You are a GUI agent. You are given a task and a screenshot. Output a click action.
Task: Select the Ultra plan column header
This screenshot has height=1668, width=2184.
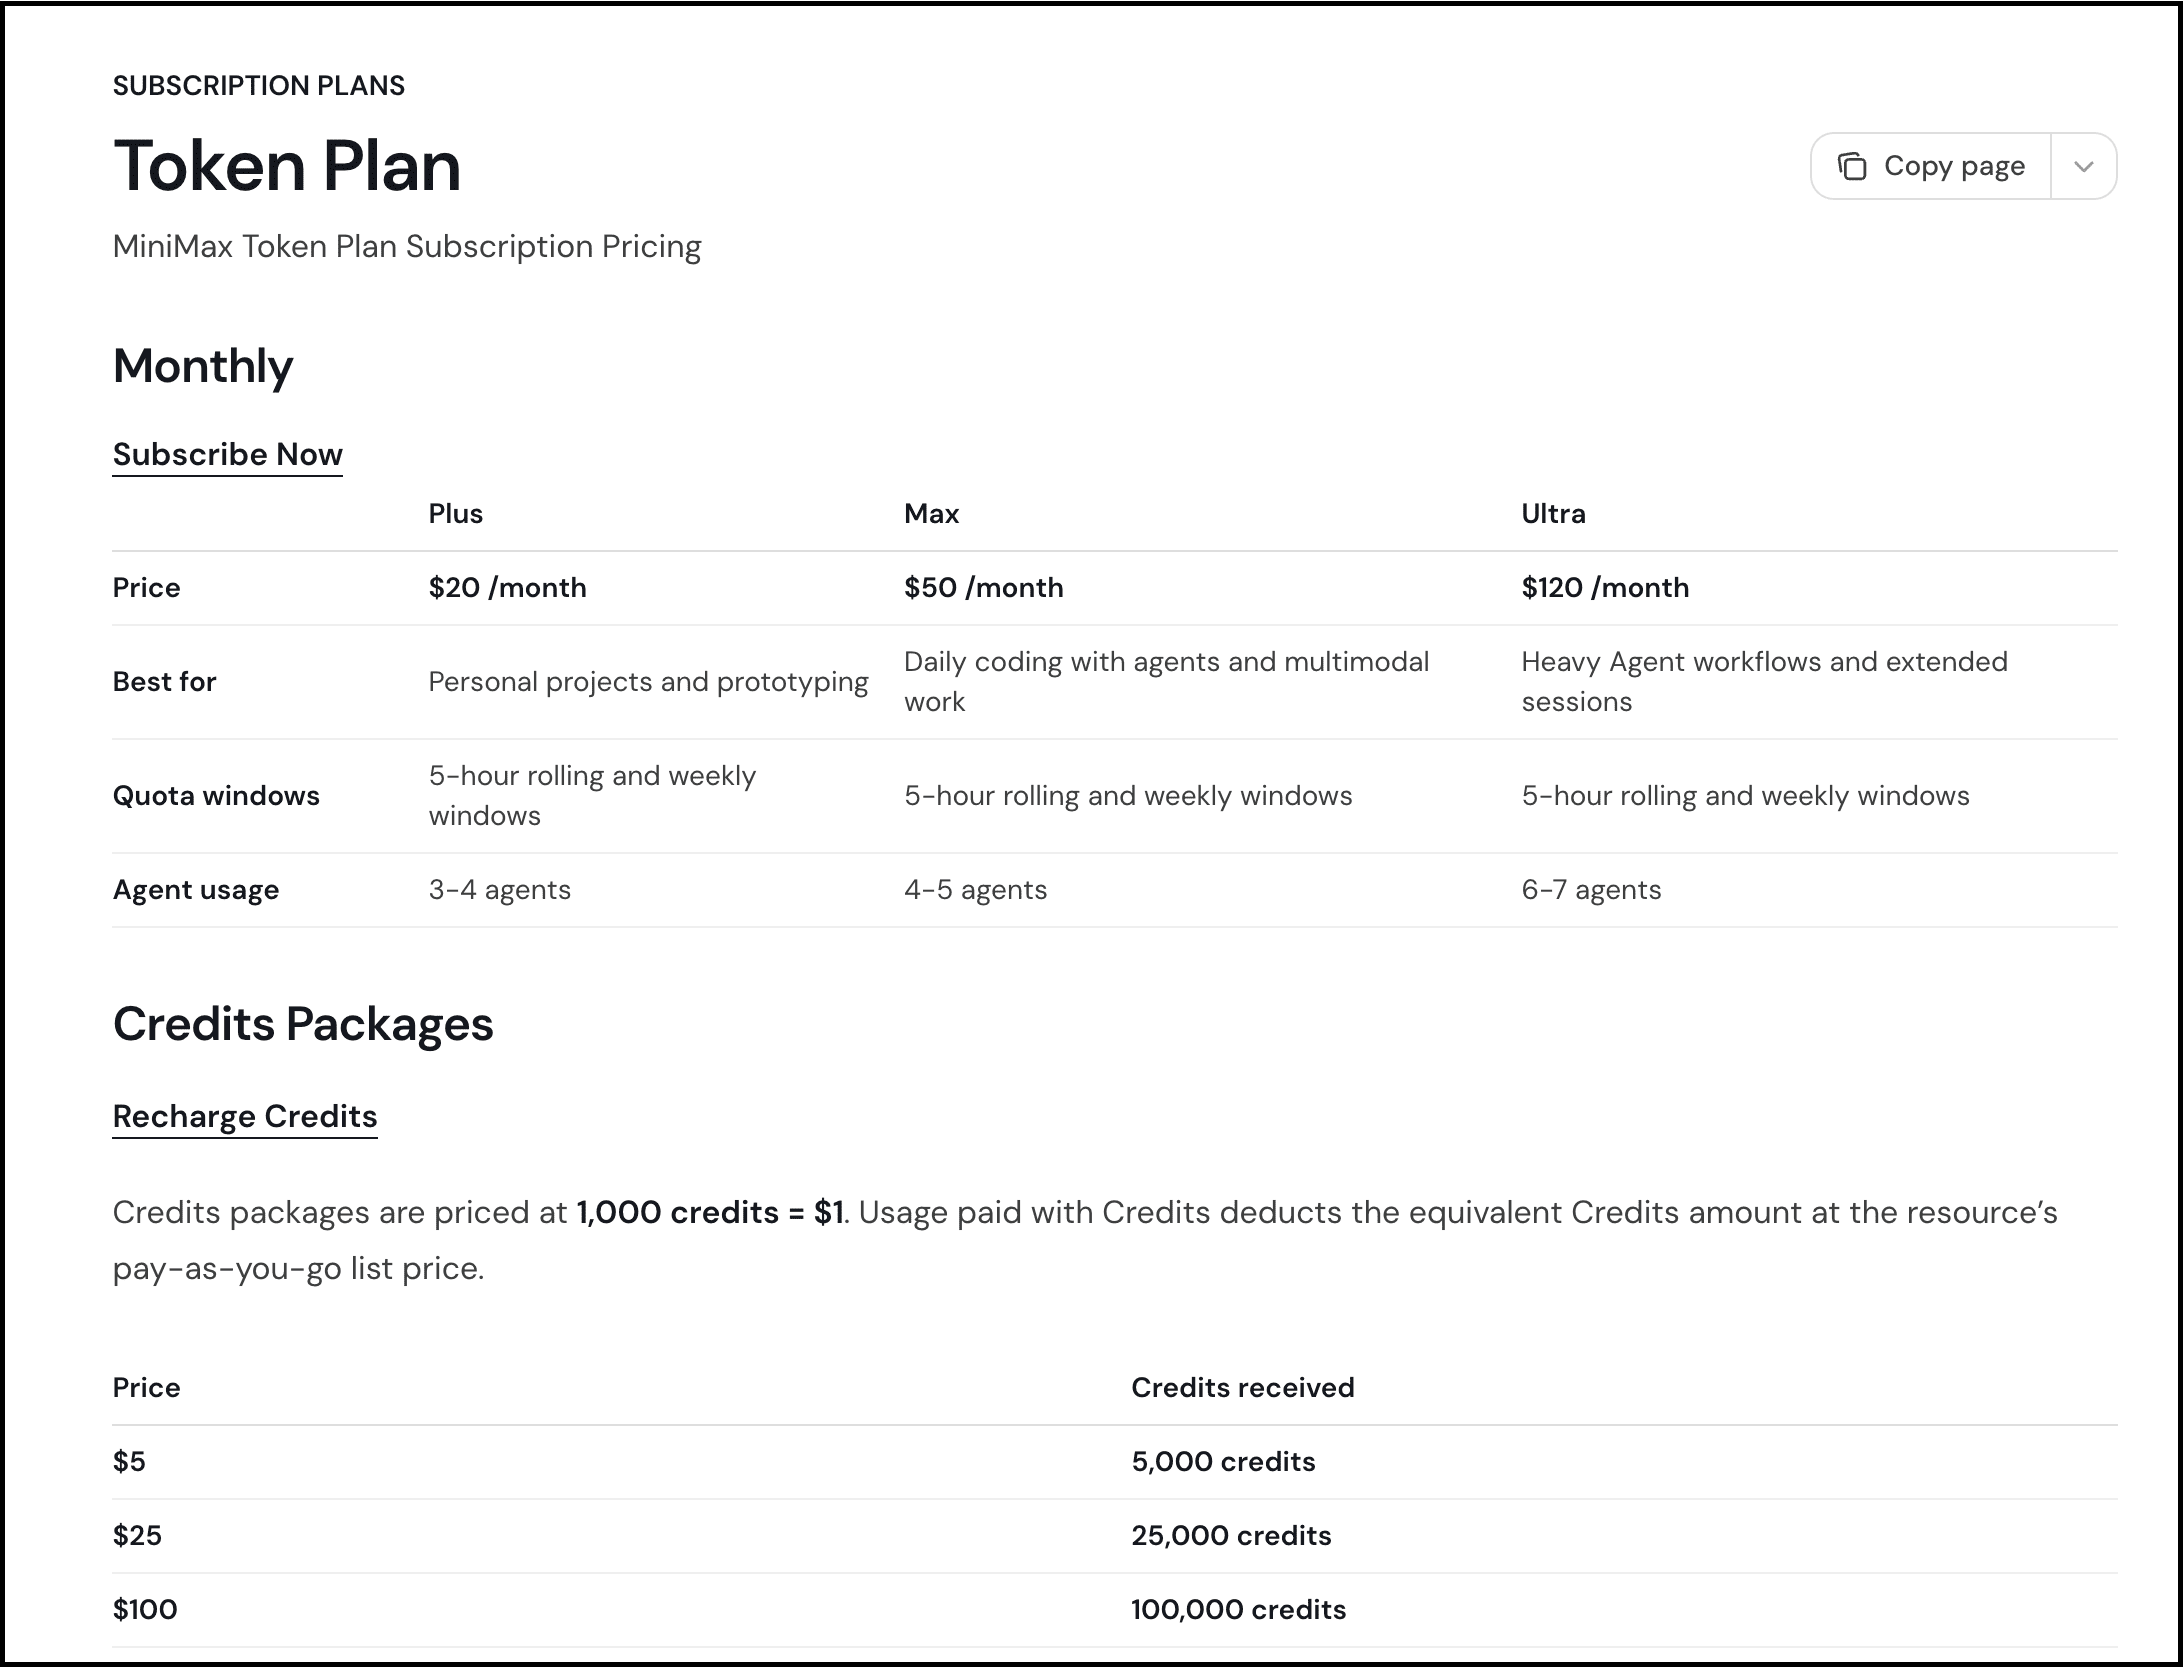1554,514
